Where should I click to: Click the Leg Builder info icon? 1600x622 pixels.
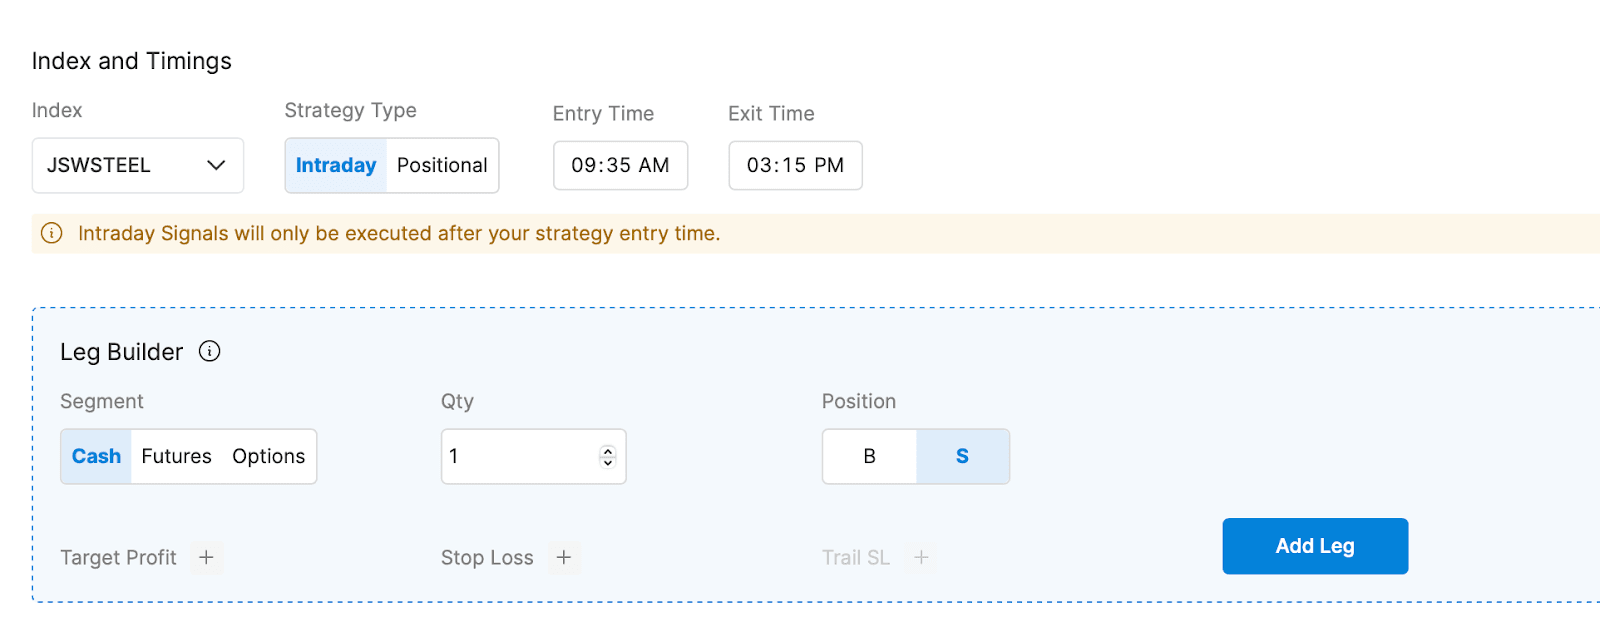209,351
